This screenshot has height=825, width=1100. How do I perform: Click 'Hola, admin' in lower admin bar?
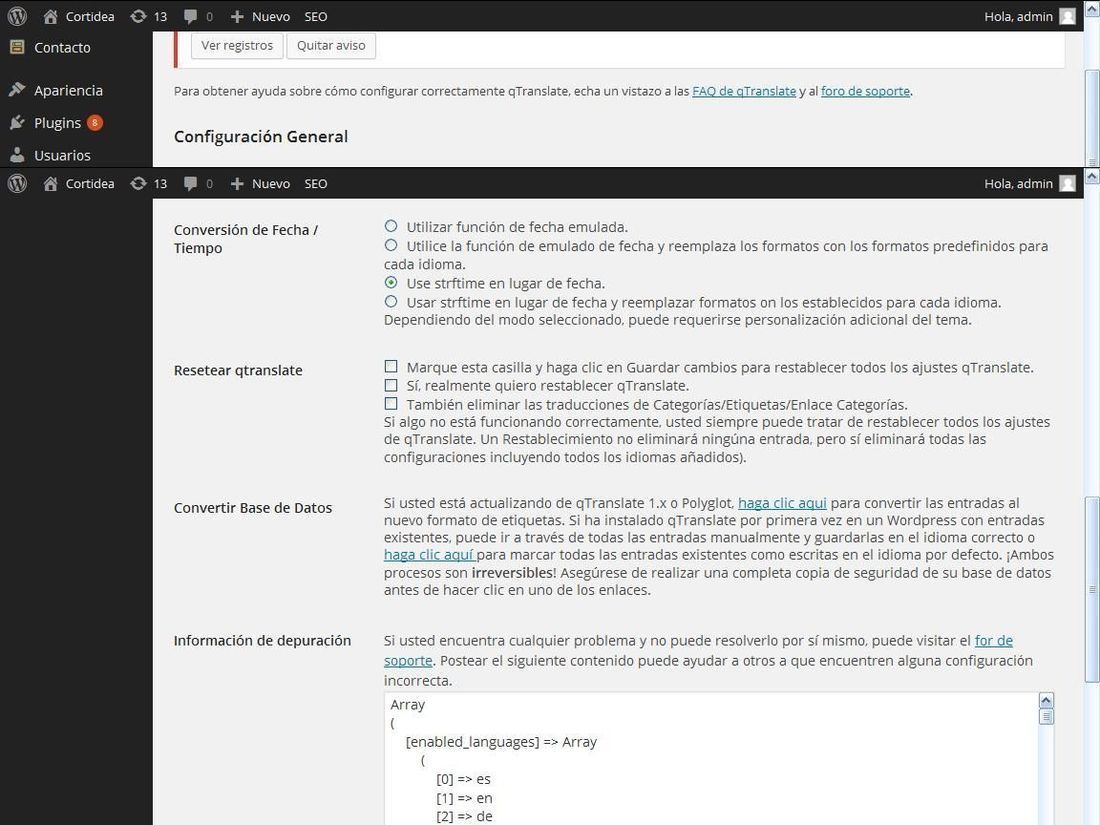click(x=1018, y=183)
